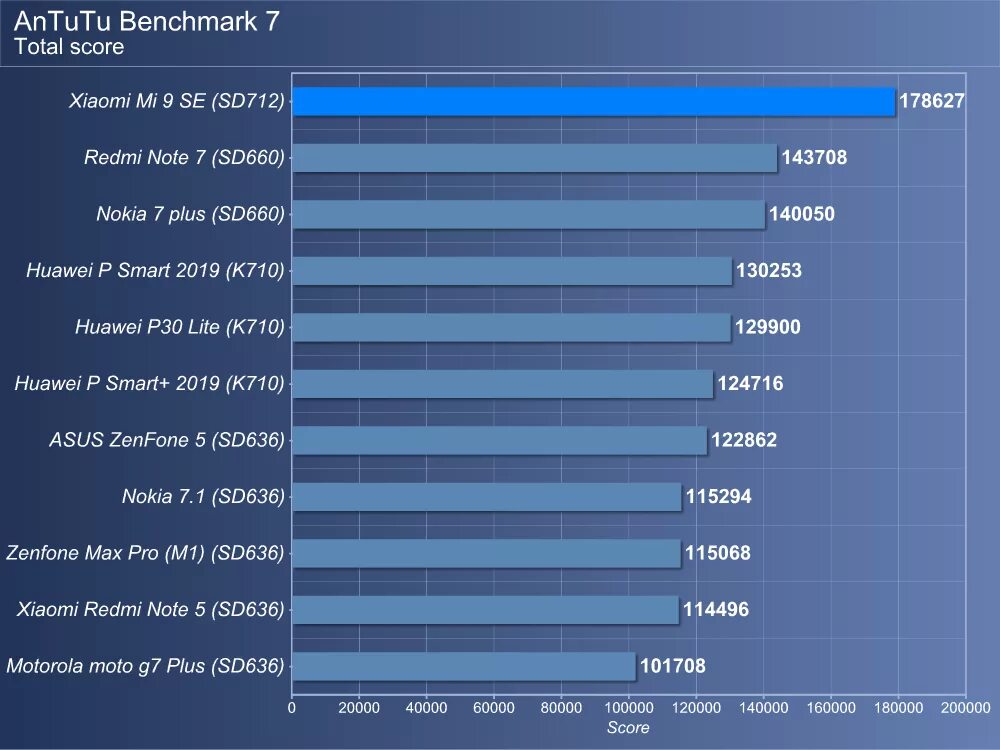
Task: Click the 129900 score value
Action: [x=768, y=327]
